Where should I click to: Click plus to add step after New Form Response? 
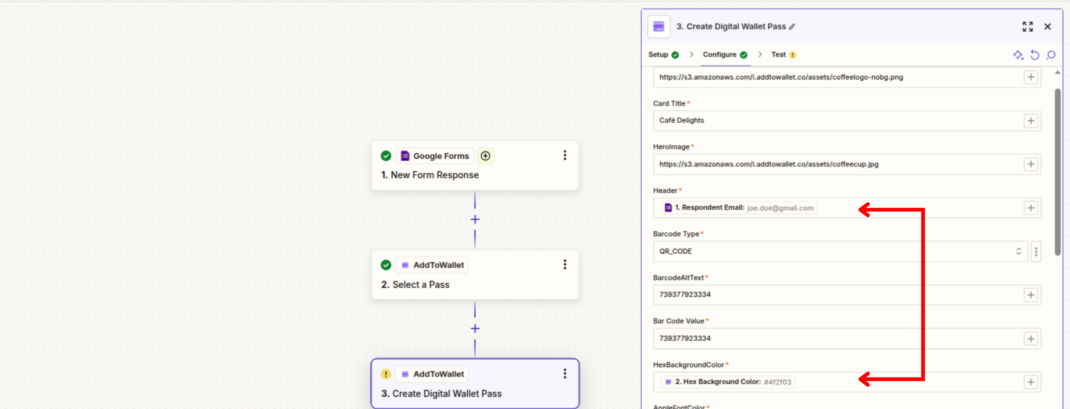click(475, 219)
